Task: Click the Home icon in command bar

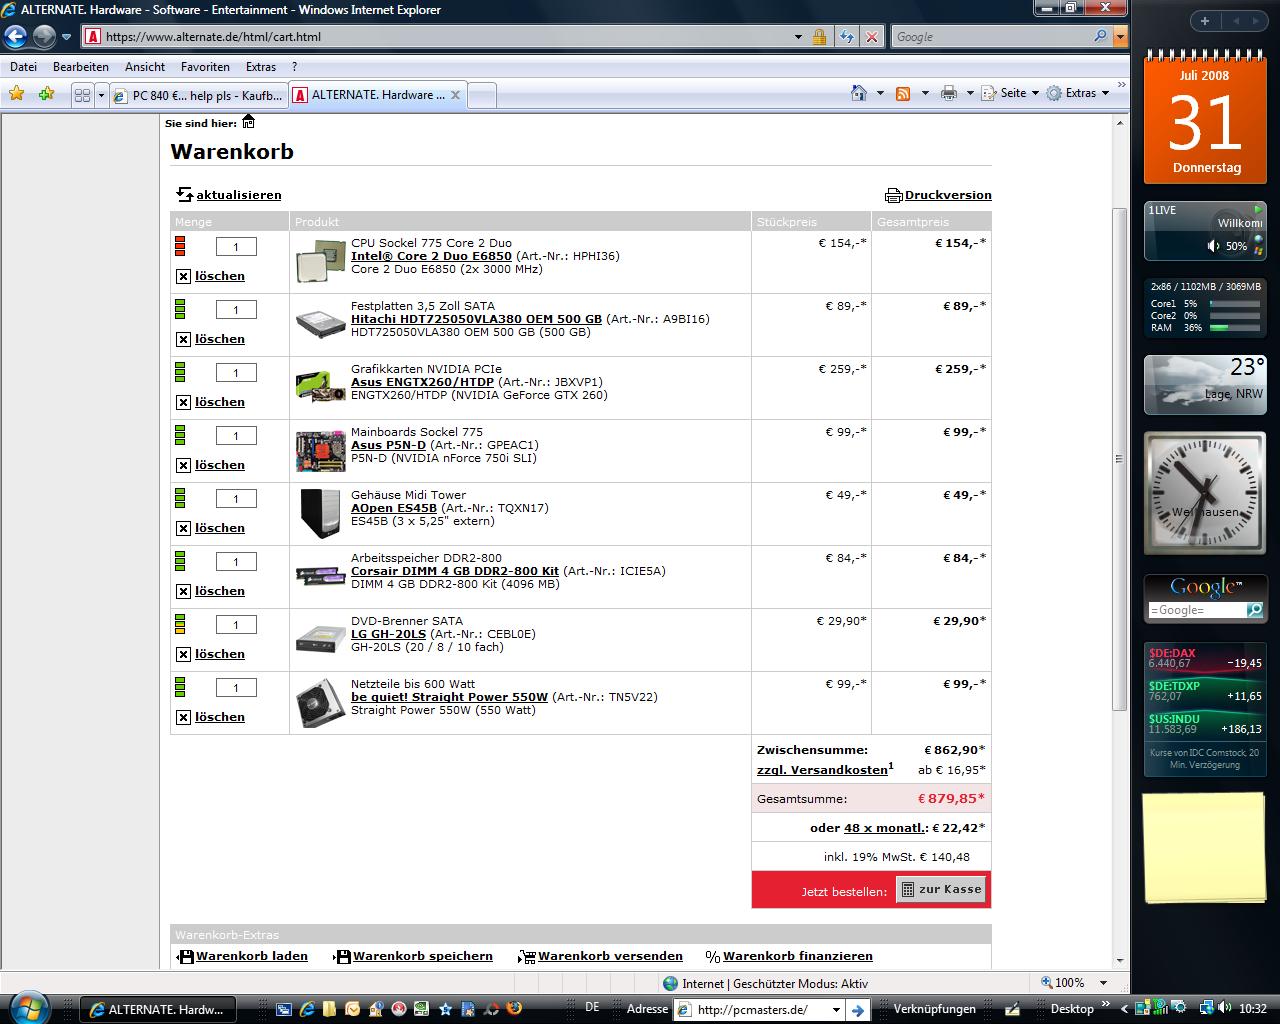Action: [859, 93]
